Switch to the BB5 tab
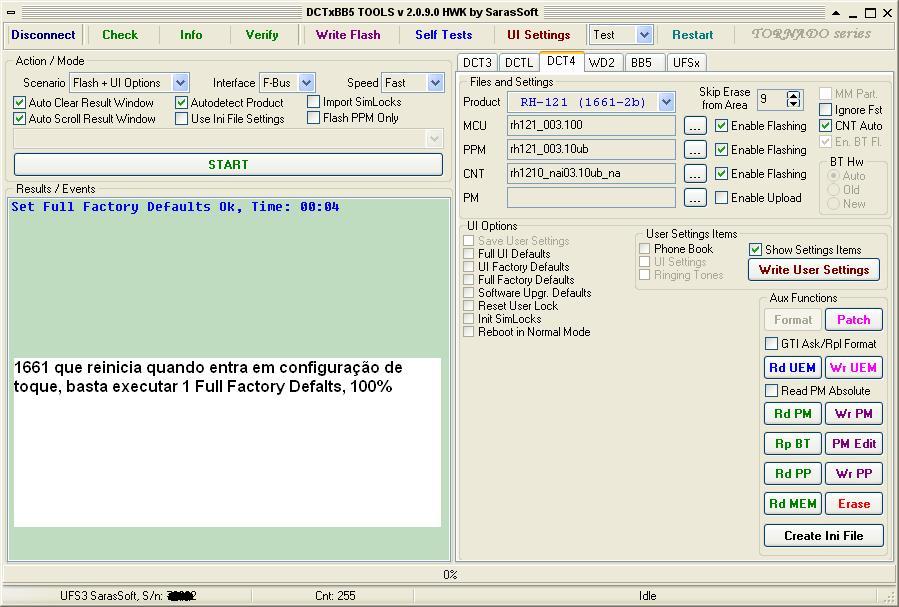 [x=642, y=62]
